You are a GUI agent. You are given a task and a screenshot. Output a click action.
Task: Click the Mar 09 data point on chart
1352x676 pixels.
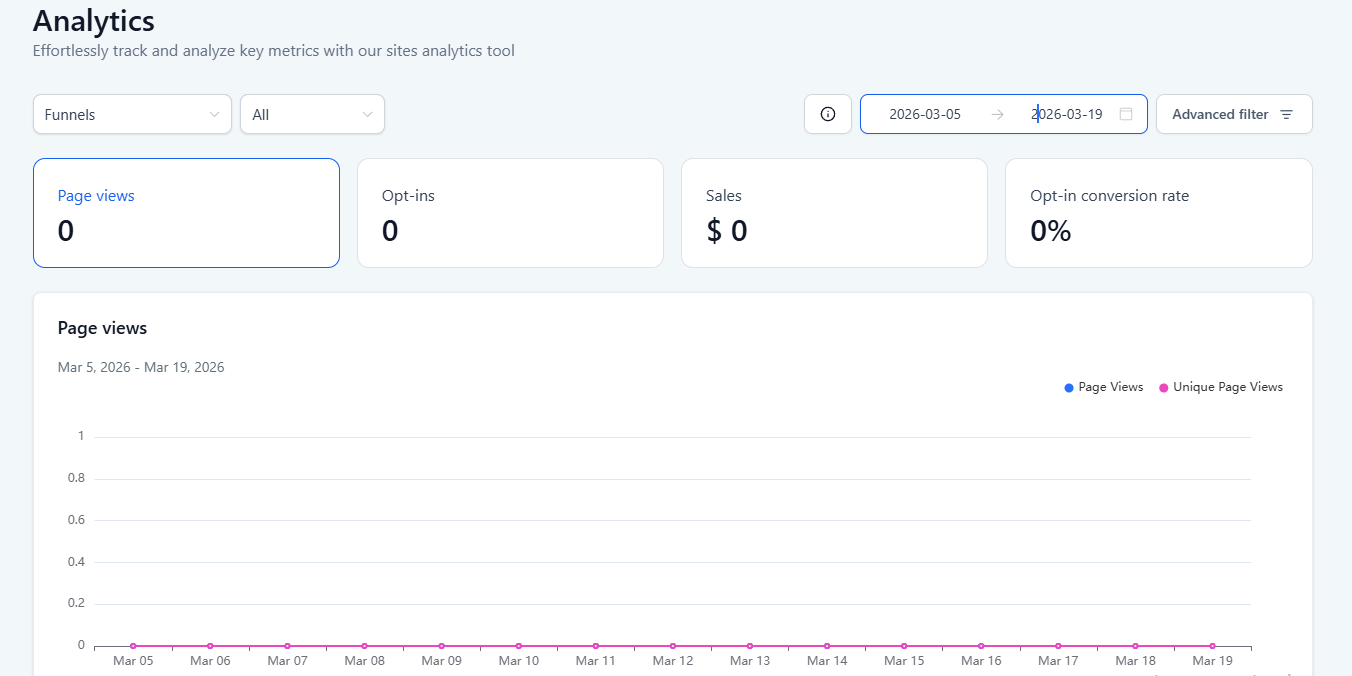point(441,646)
